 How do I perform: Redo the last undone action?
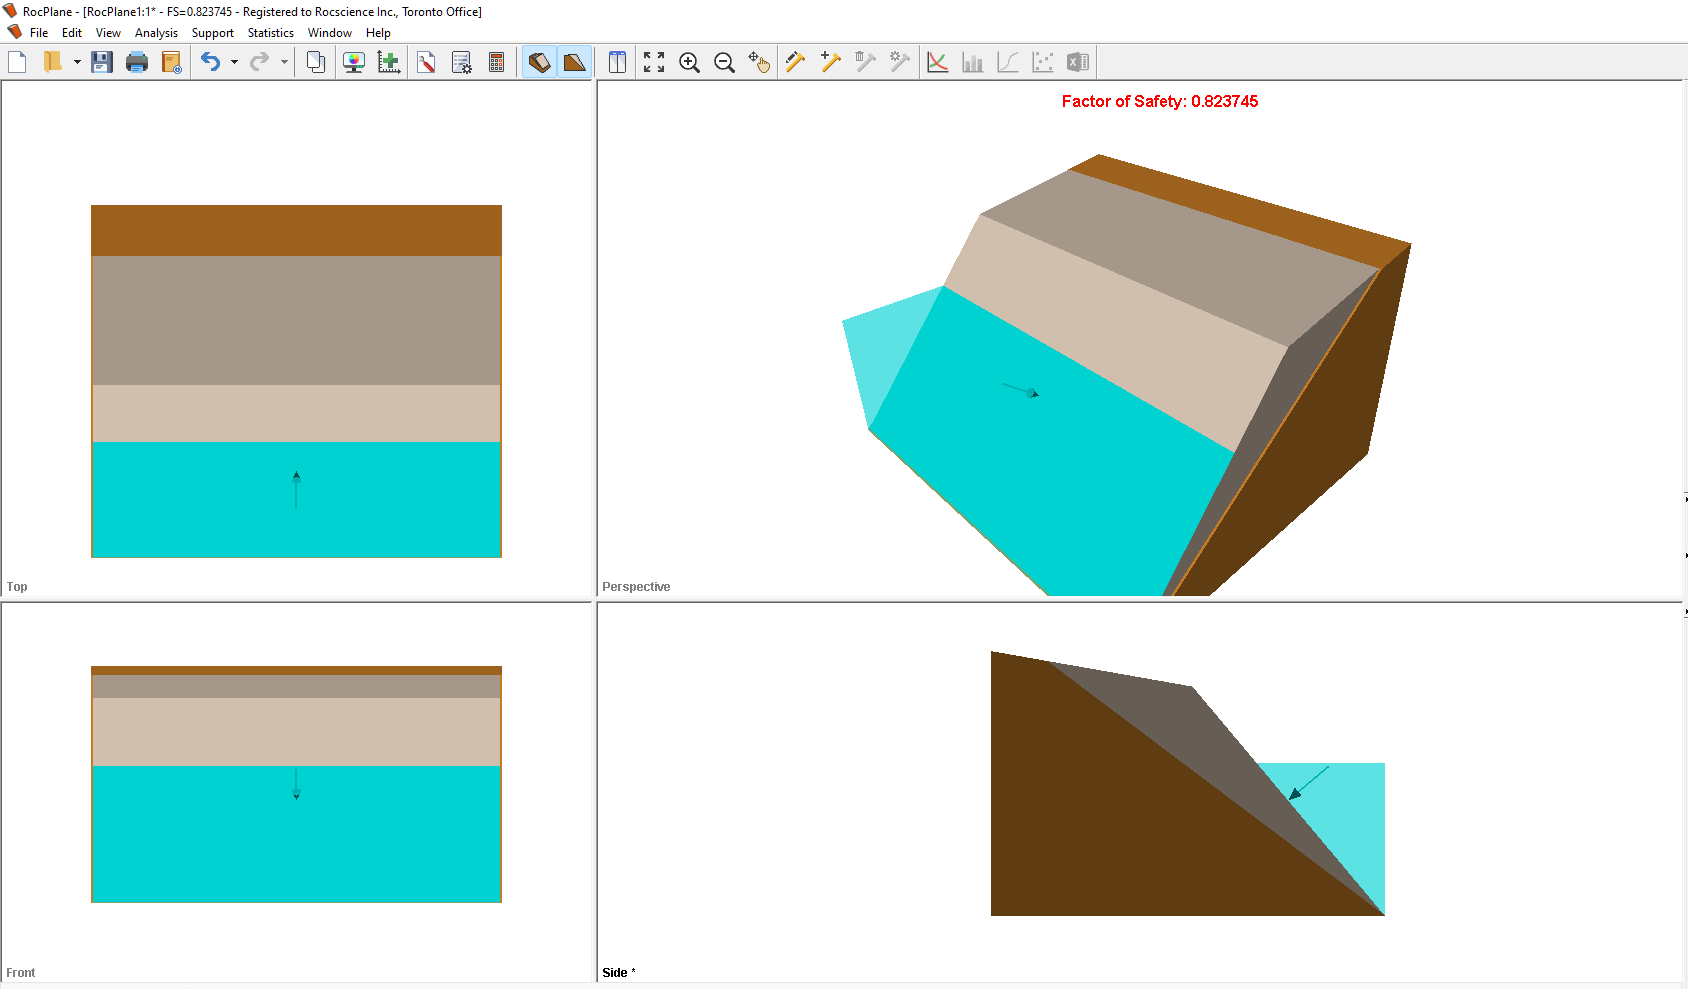260,62
